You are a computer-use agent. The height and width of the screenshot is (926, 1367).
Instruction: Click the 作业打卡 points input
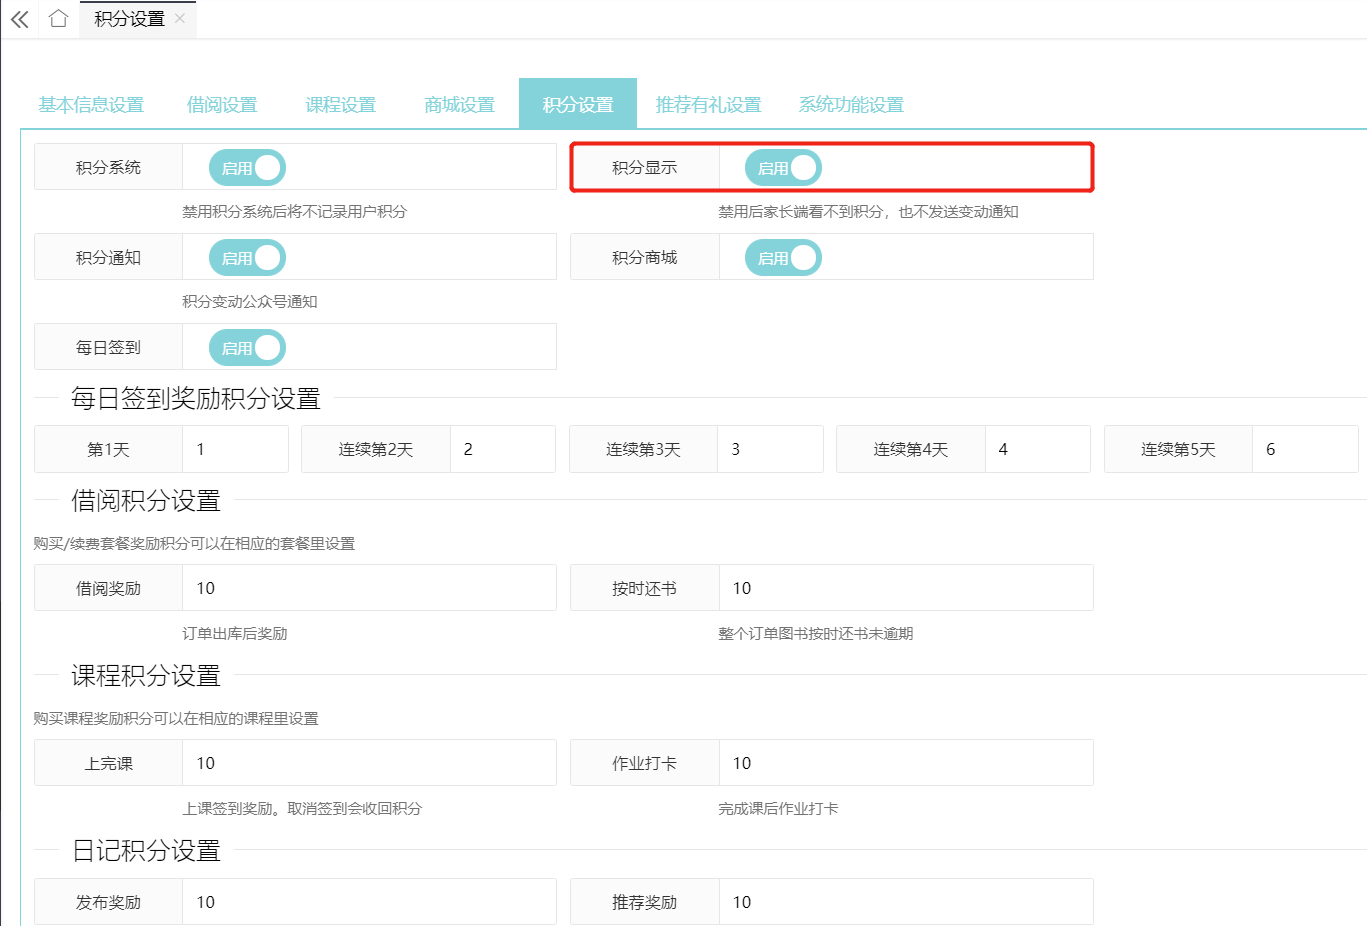click(906, 763)
